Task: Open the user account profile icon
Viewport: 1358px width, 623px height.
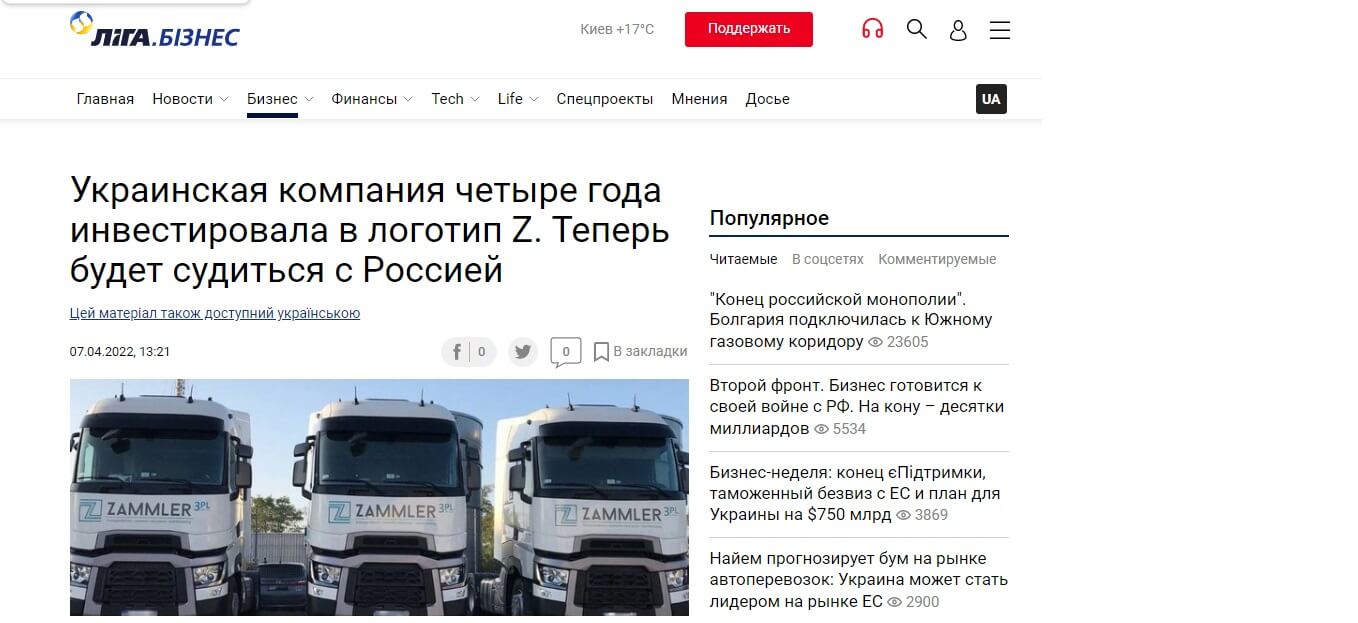Action: [x=958, y=30]
